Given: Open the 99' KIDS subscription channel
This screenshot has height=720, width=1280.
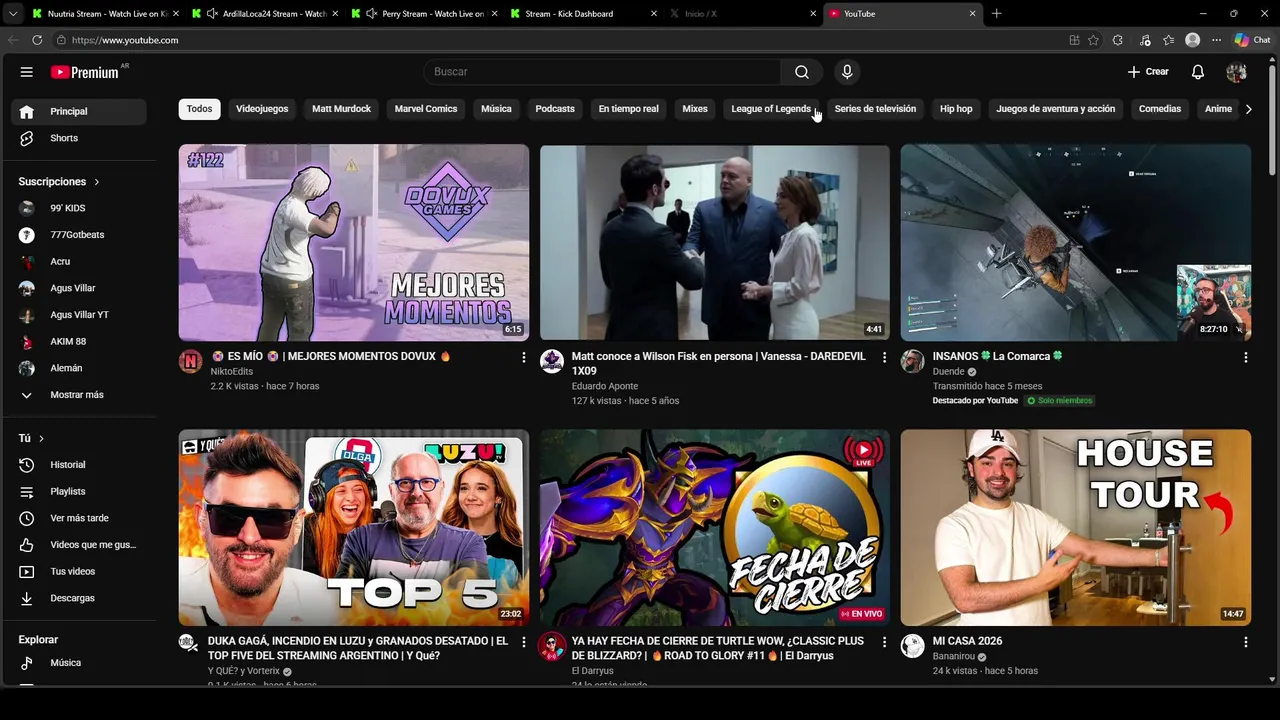Looking at the screenshot, I should [x=79, y=208].
